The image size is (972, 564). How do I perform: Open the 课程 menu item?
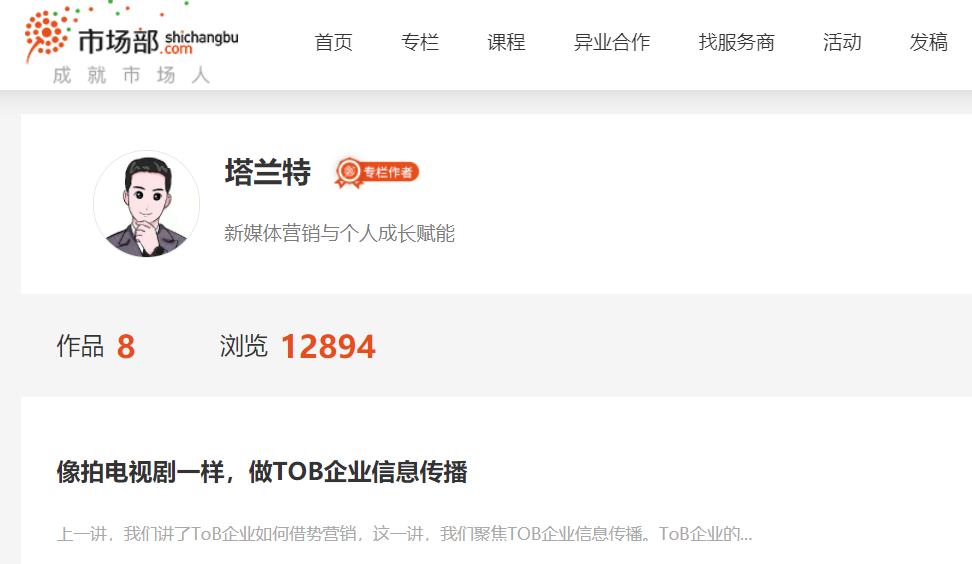click(x=506, y=42)
